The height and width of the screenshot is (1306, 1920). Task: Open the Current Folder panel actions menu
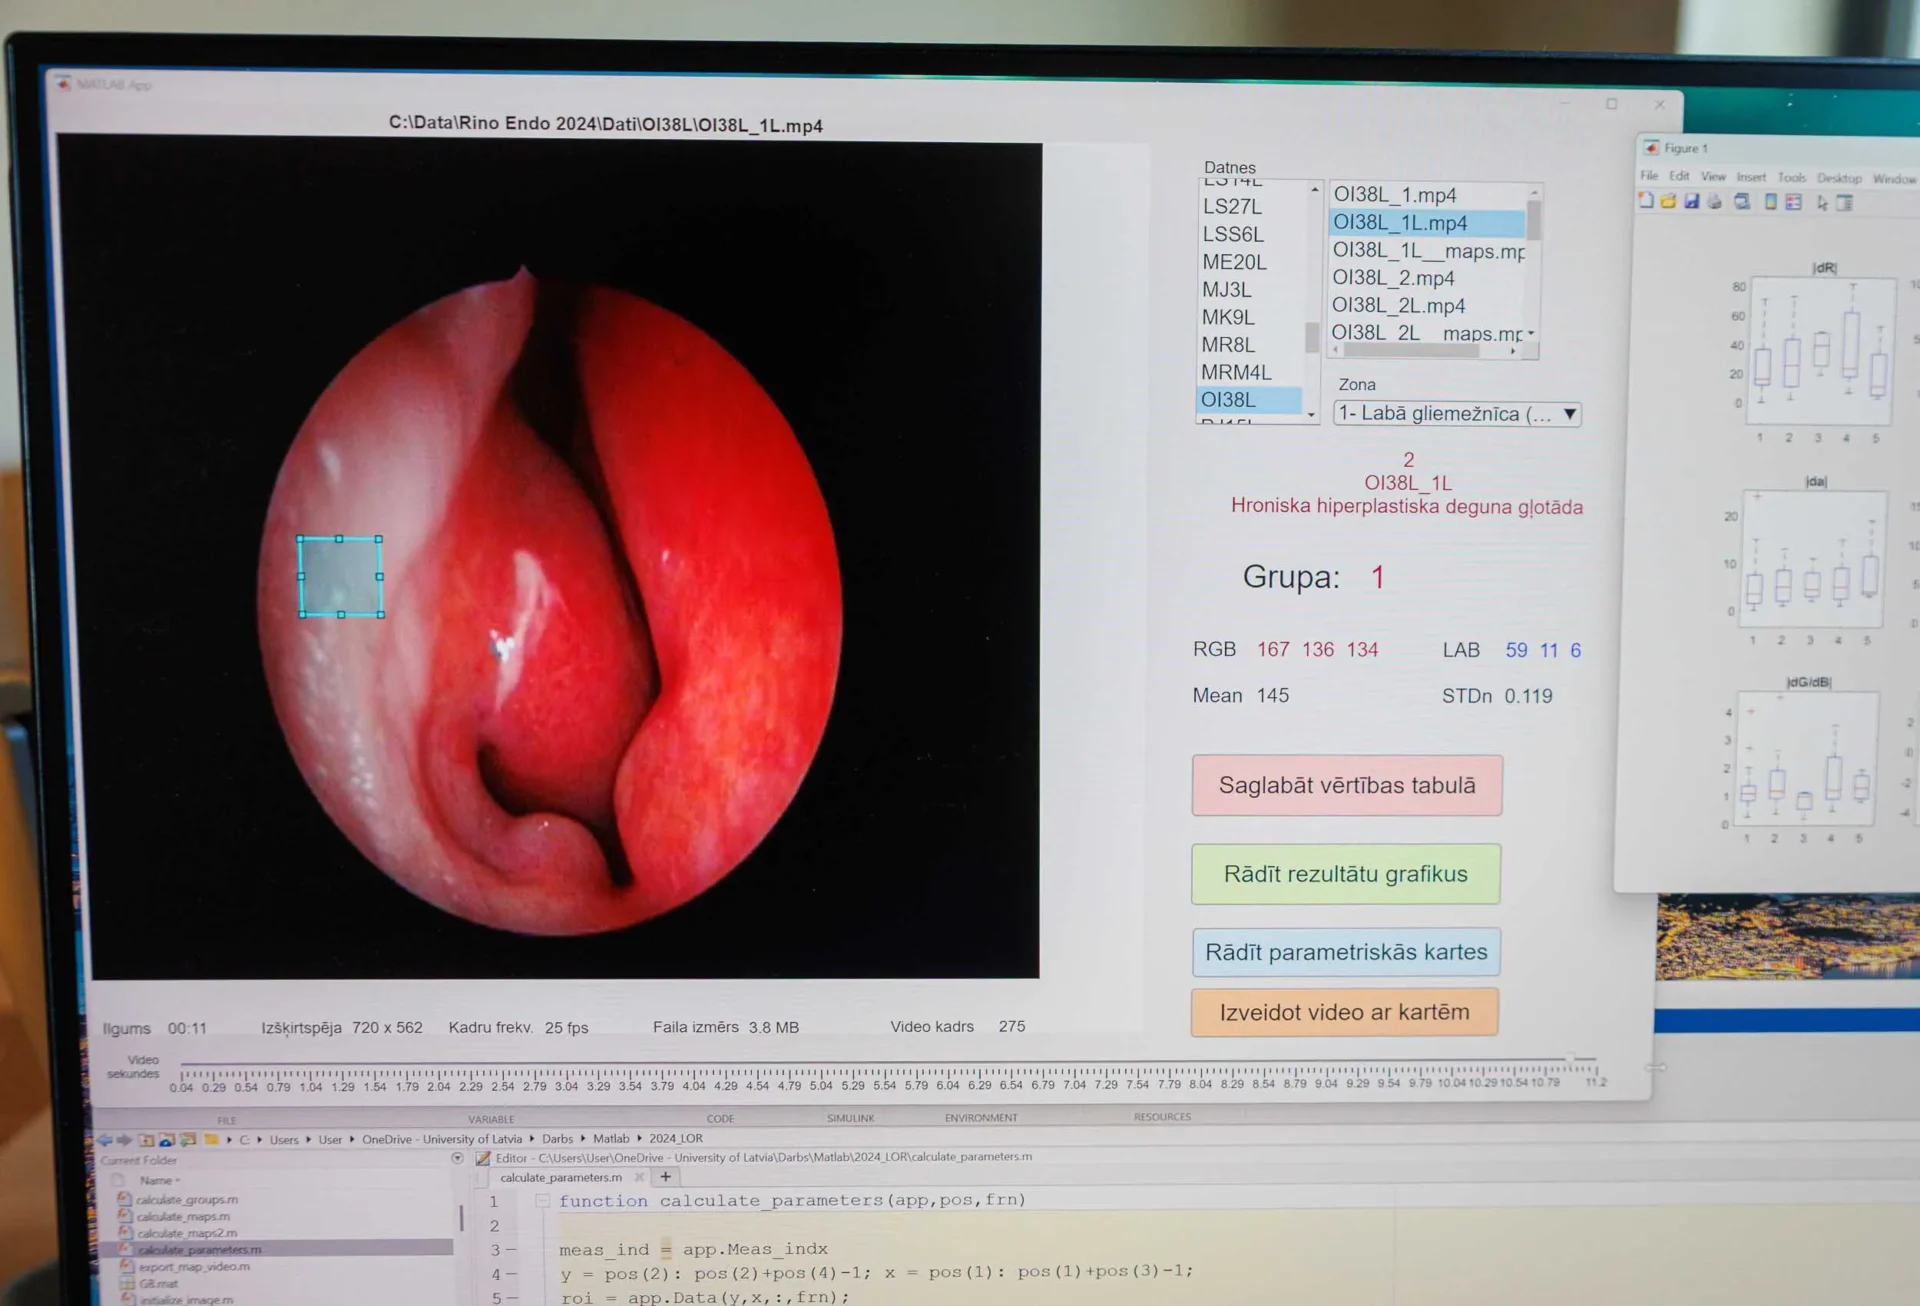[457, 1159]
